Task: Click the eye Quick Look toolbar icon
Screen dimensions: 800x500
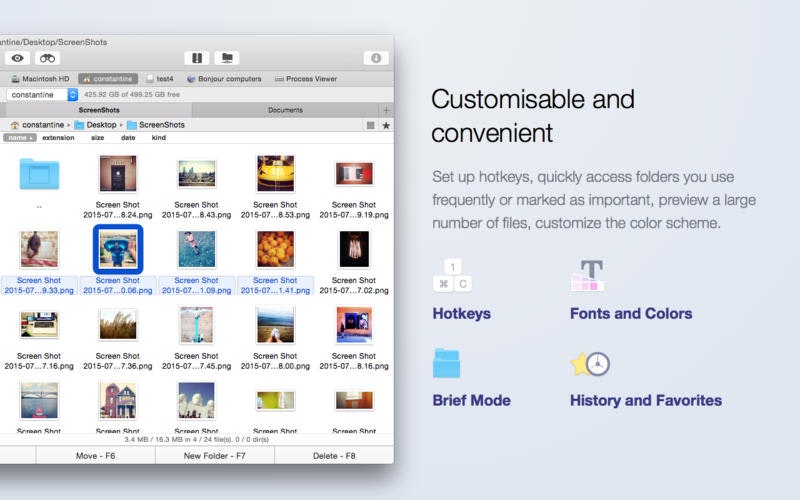Action: pyautogui.click(x=17, y=58)
